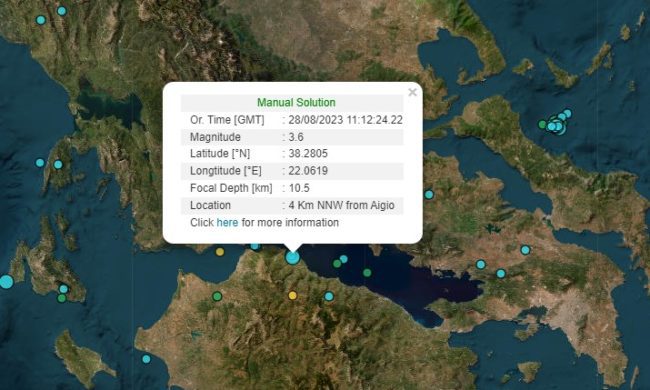Select the cyan marker on southern Kefalonia
Viewport: 650px width, 390px height.
(x=63, y=289)
